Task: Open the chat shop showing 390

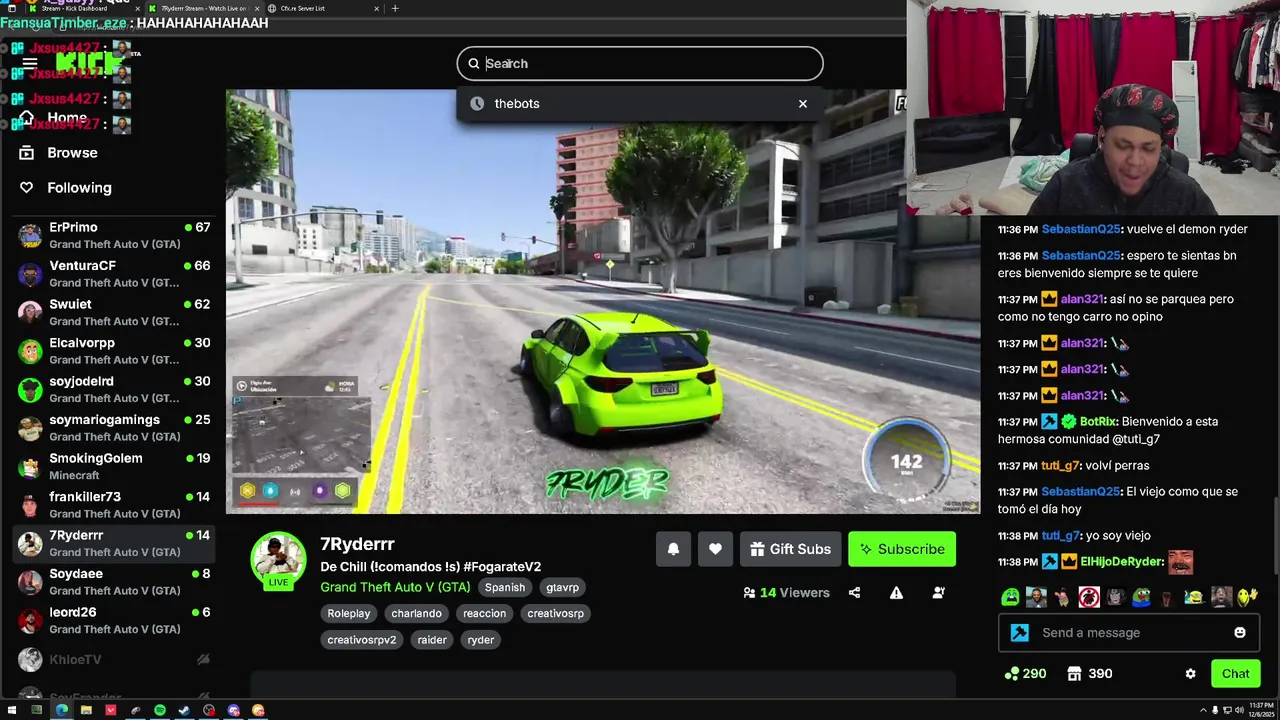Action: 1089,674
